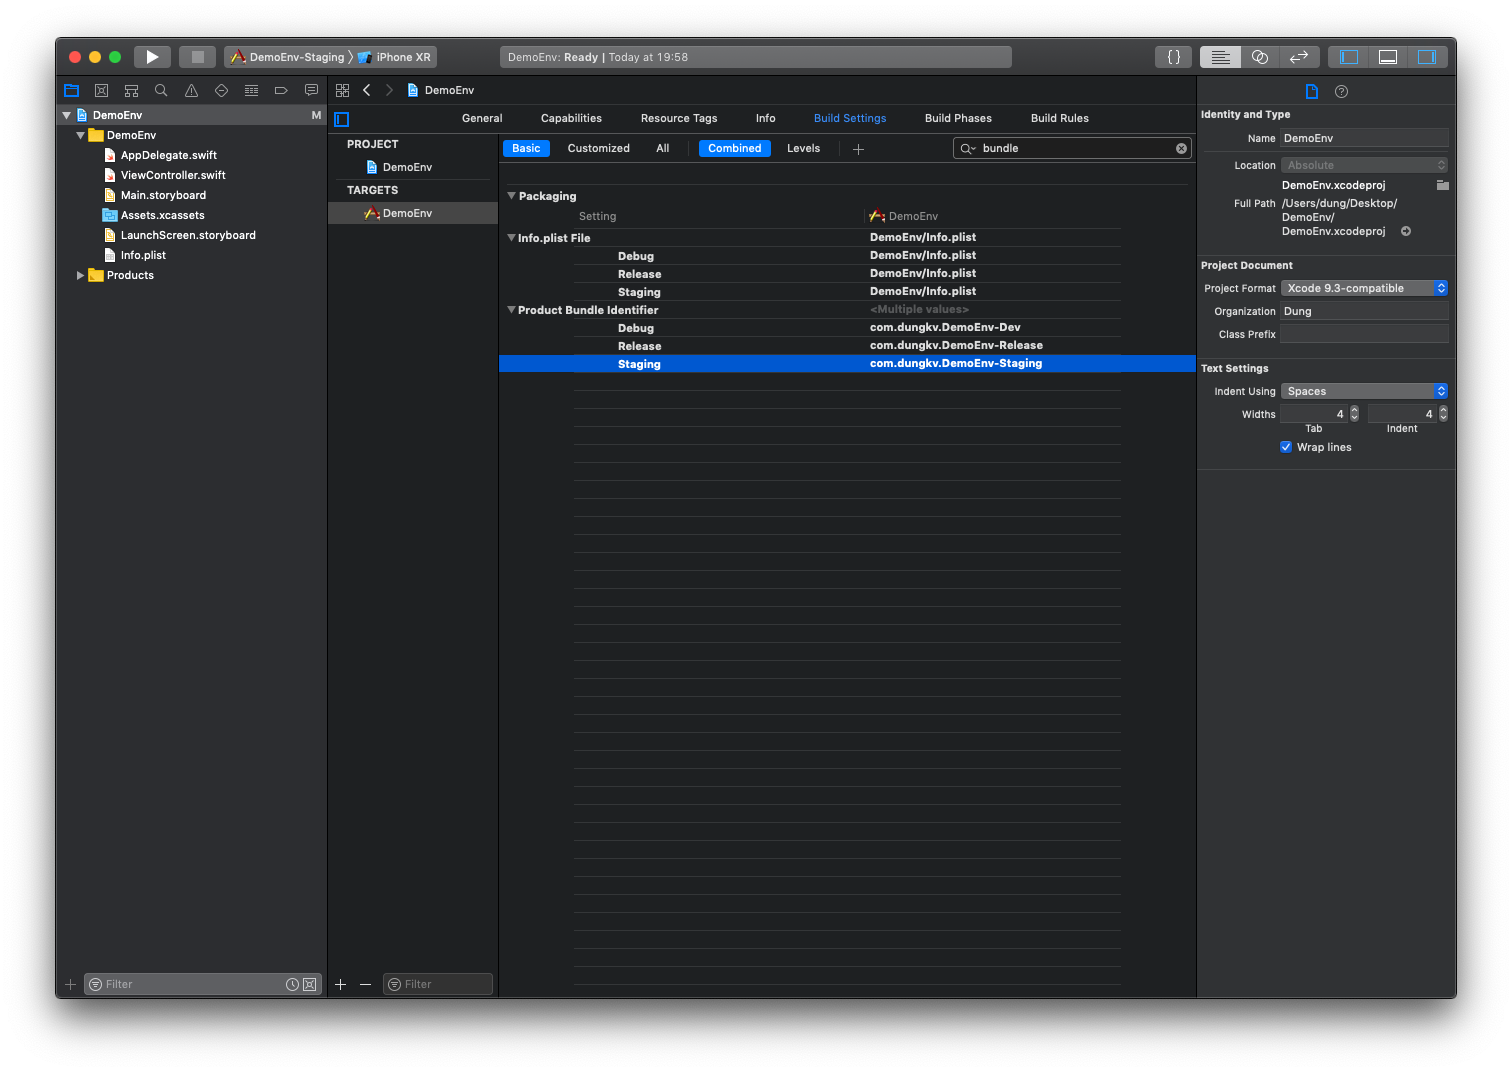The width and height of the screenshot is (1512, 1072).
Task: Collapse the Info.plist File setting
Action: (511, 238)
